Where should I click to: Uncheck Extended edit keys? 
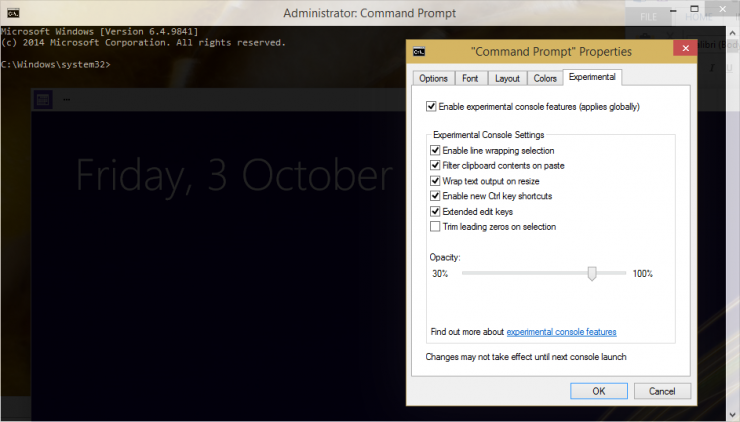coord(435,212)
